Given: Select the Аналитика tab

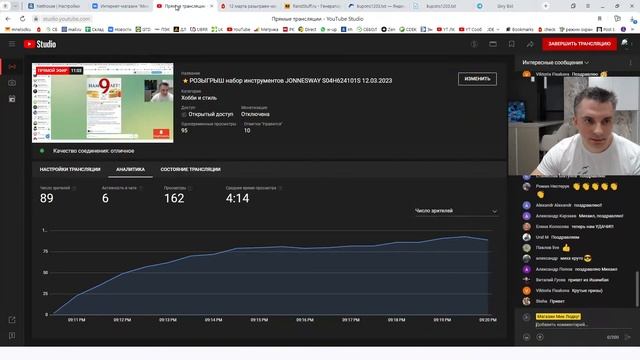Looking at the screenshot, I should click(130, 169).
